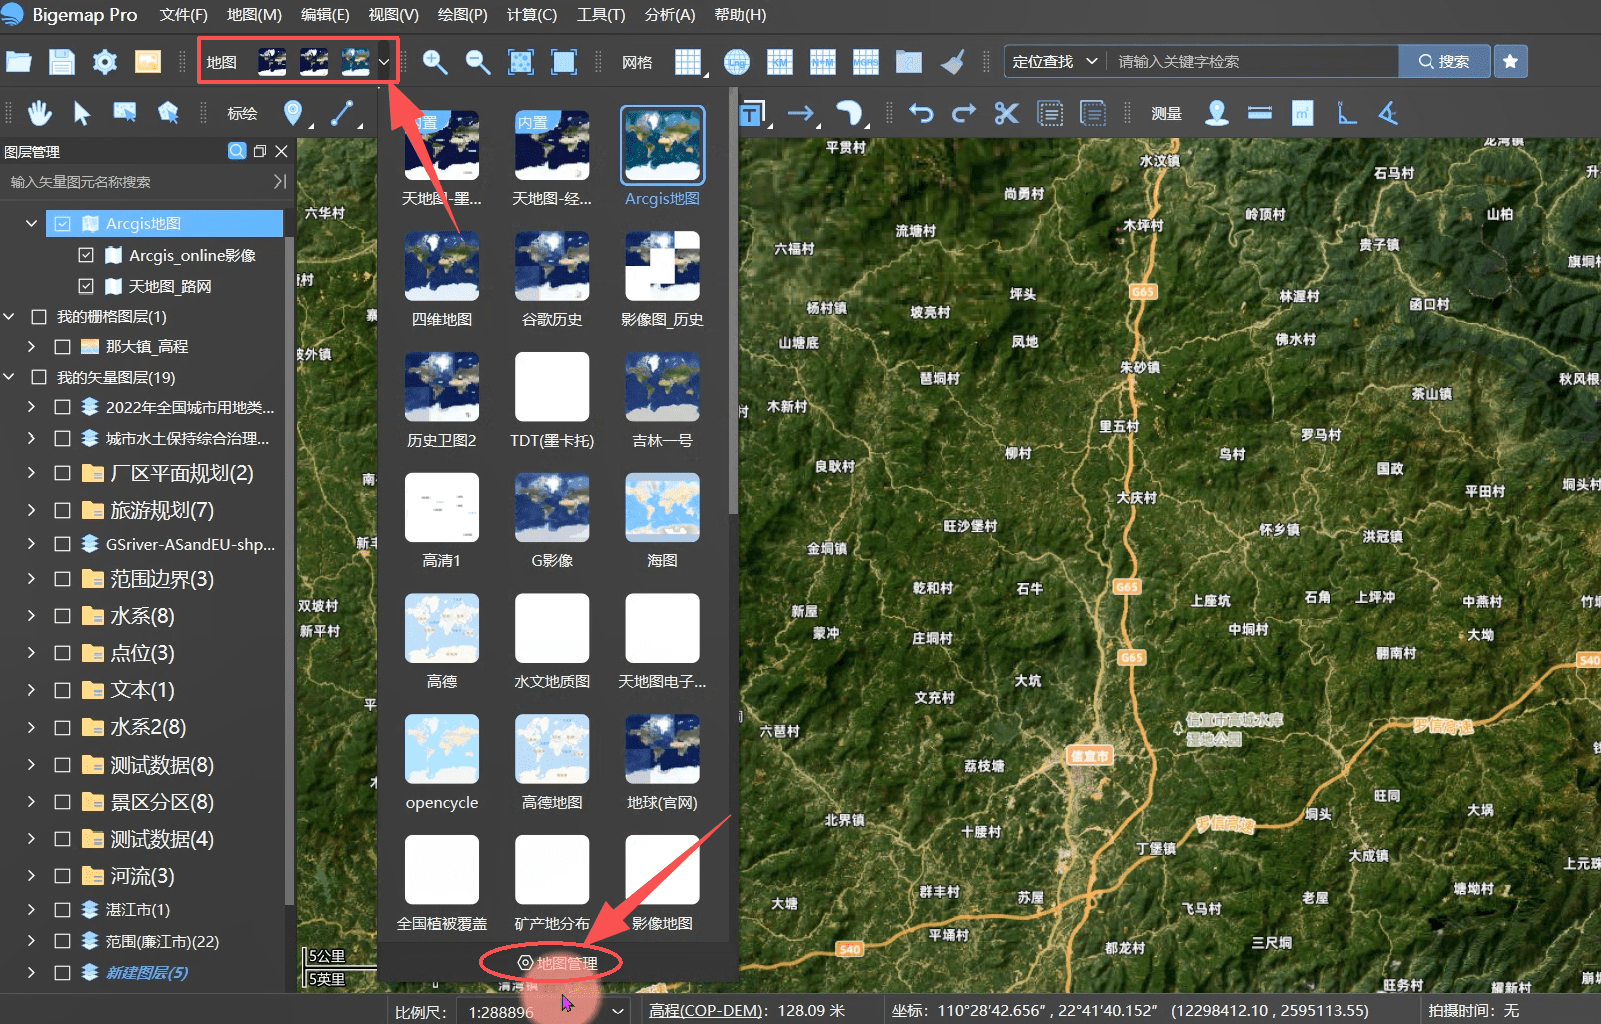Click the measure distance ruler icon

coord(1260,113)
